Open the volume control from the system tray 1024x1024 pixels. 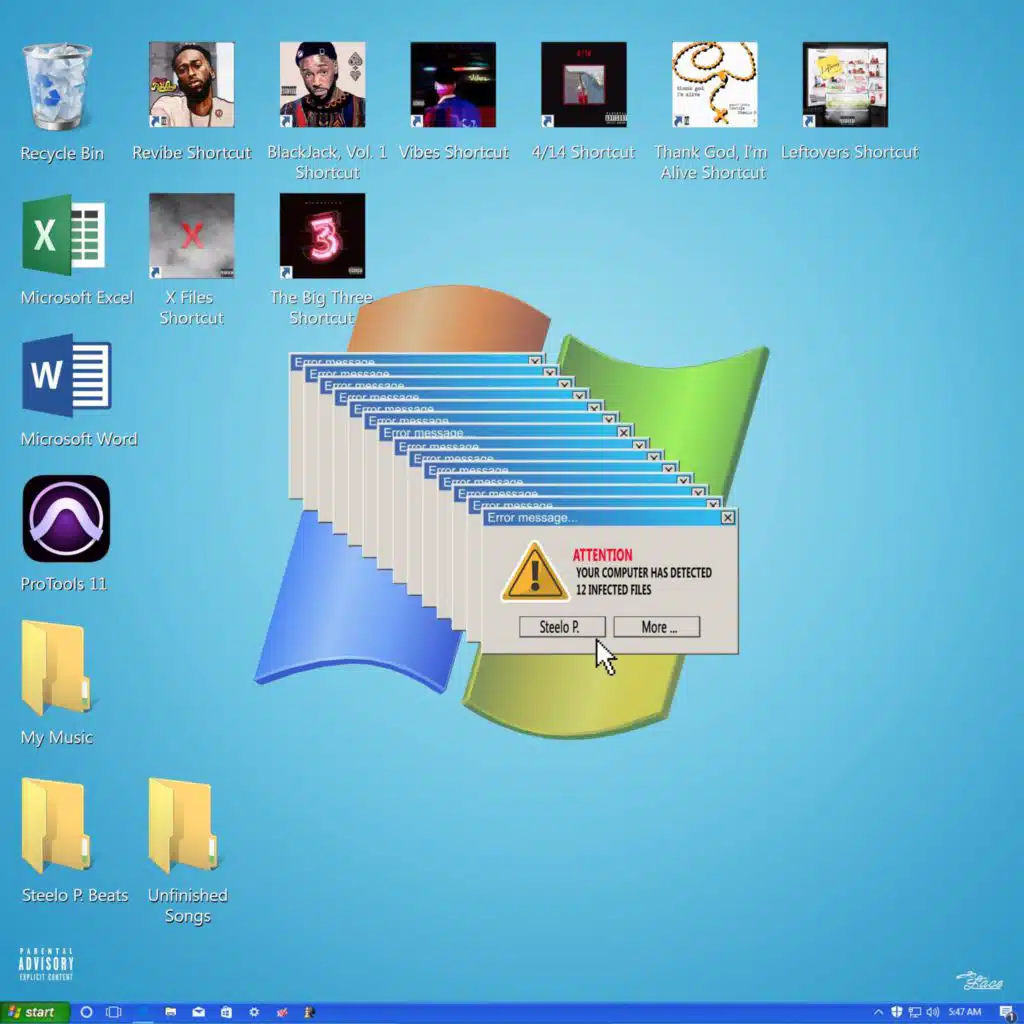[932, 1011]
